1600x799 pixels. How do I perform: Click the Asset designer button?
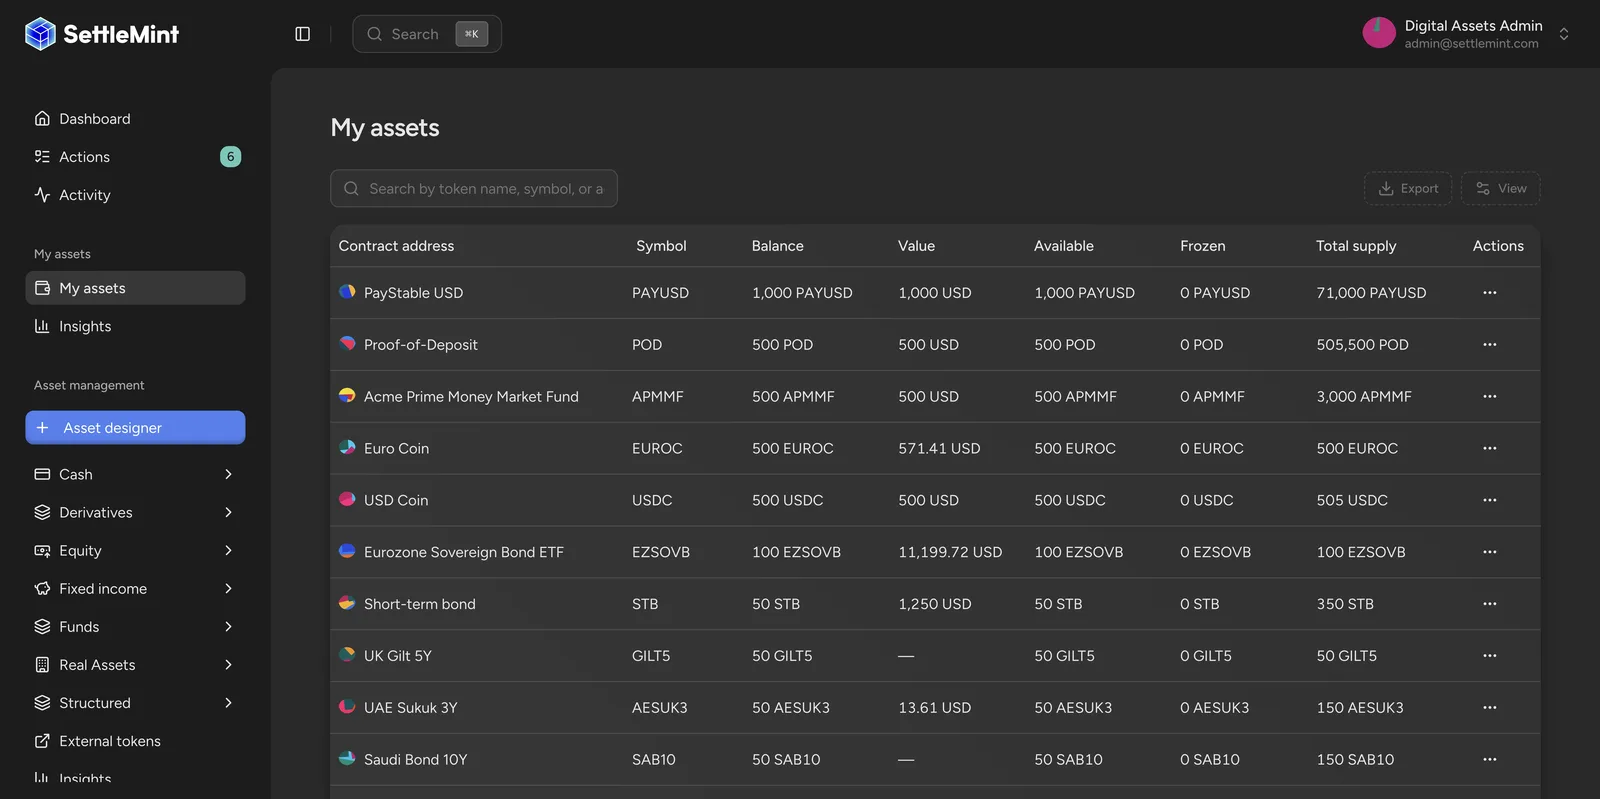click(x=135, y=427)
